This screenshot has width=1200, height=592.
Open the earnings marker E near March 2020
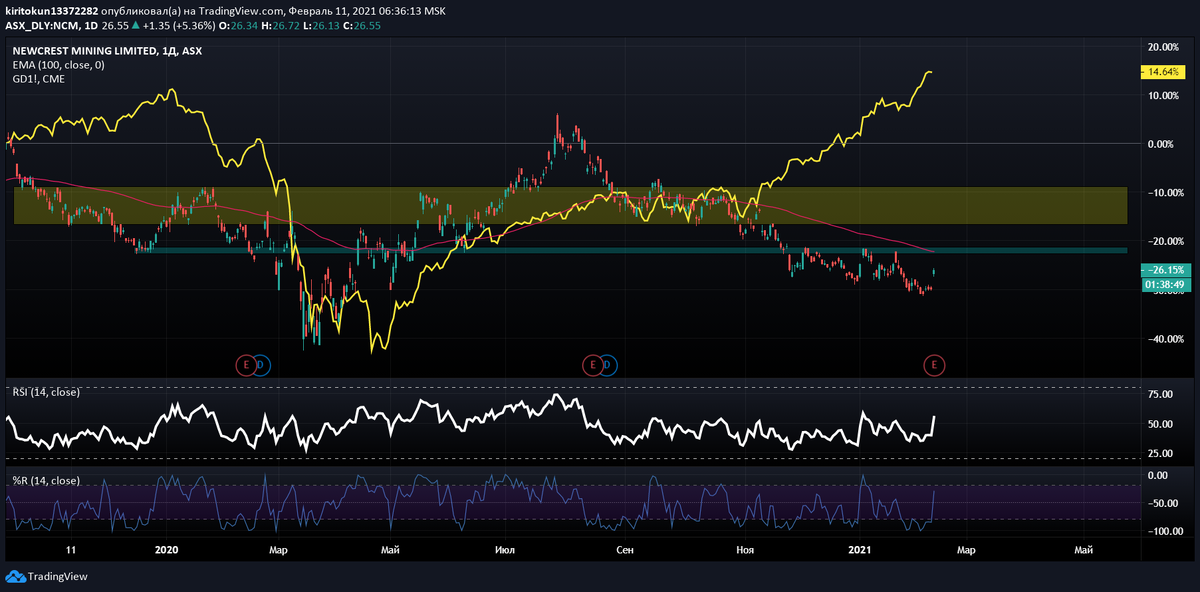pyautogui.click(x=246, y=364)
